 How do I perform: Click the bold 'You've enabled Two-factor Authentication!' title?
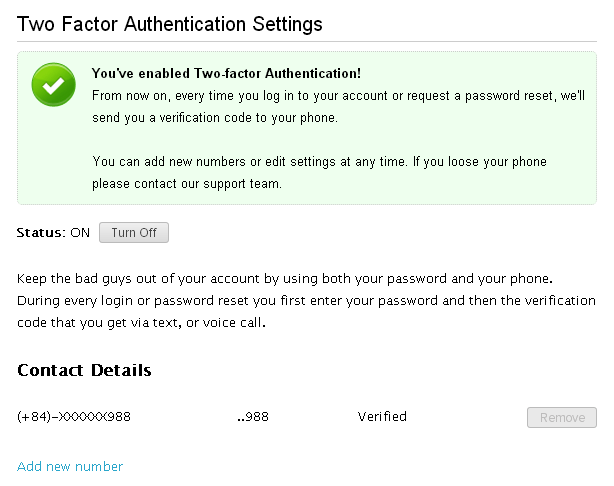tap(226, 73)
